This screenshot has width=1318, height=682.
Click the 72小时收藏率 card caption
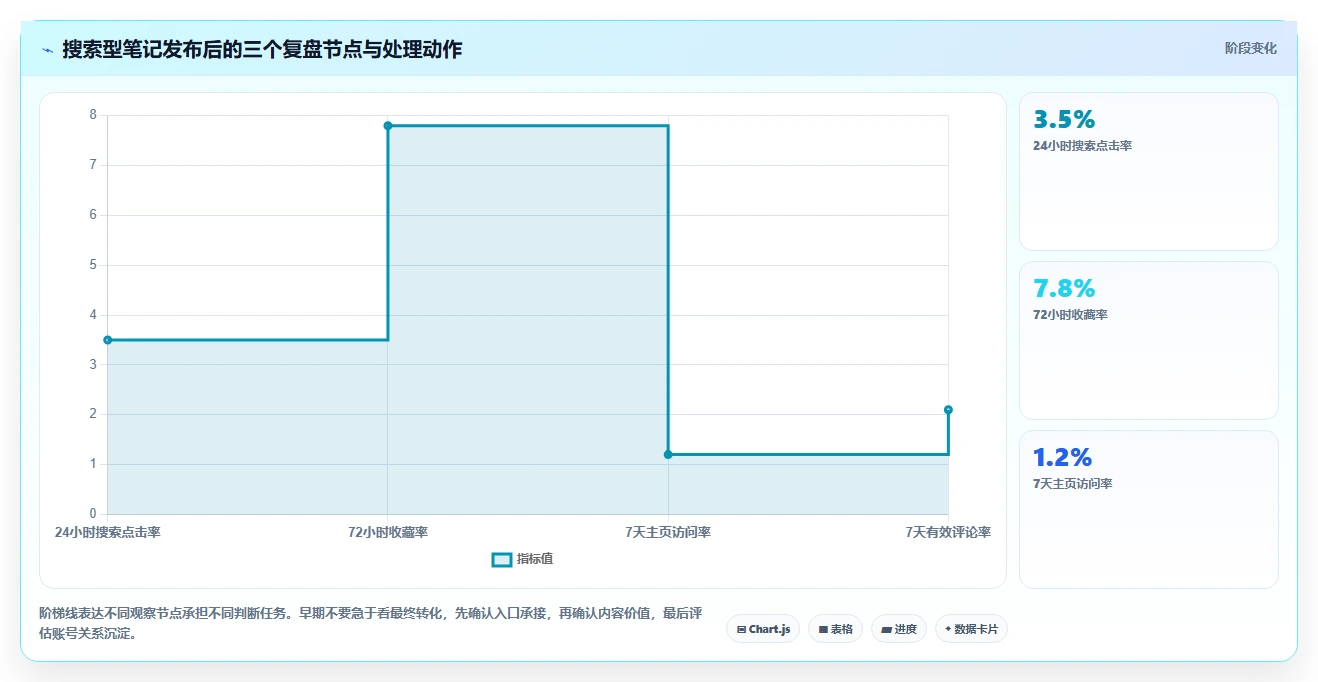point(1070,315)
